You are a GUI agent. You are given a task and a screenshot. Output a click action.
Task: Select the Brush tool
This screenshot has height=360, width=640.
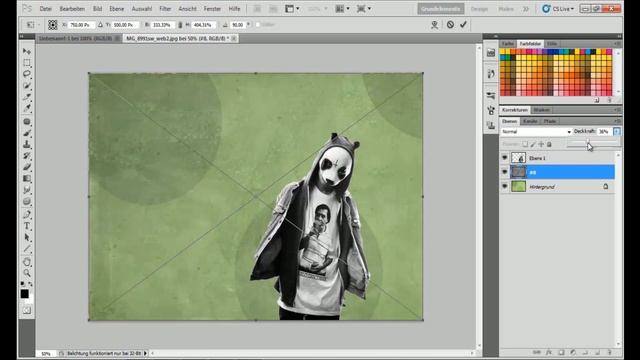27,133
